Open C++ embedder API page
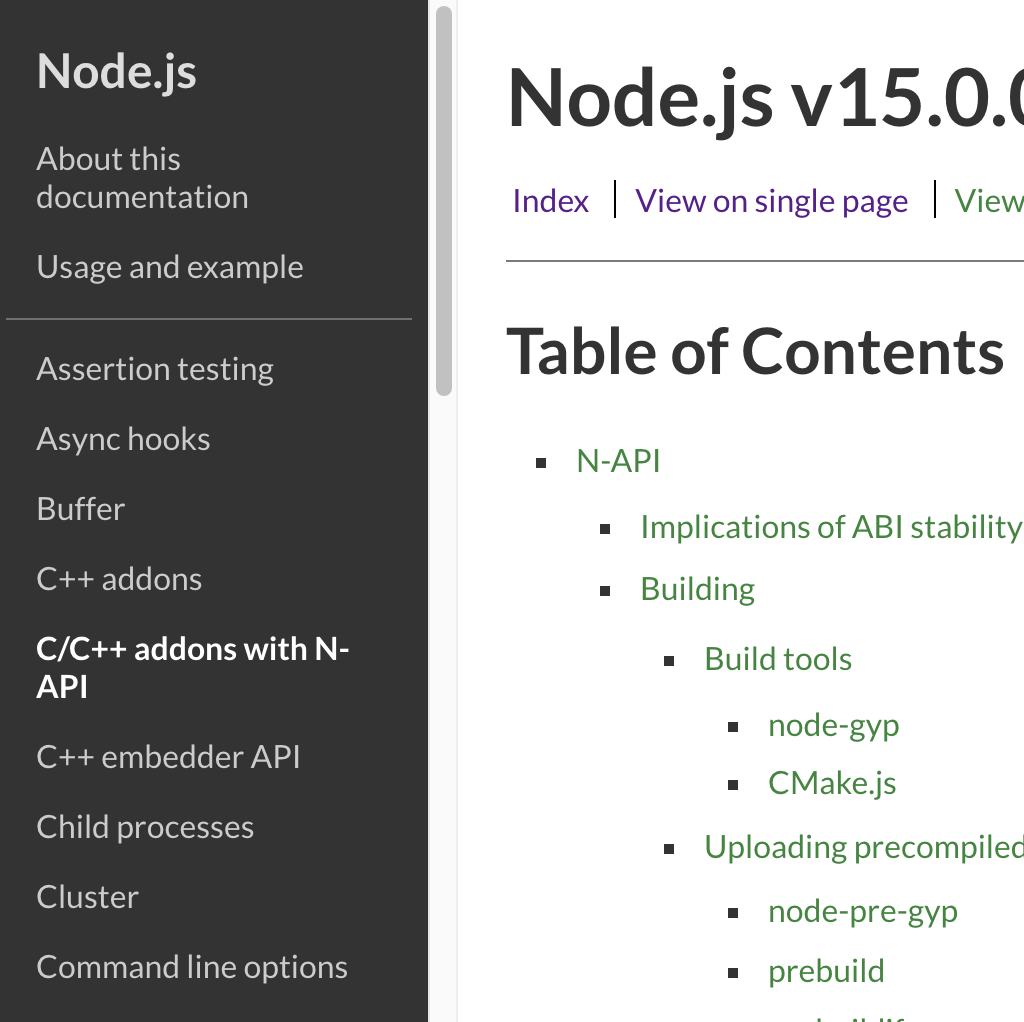 [x=168, y=757]
